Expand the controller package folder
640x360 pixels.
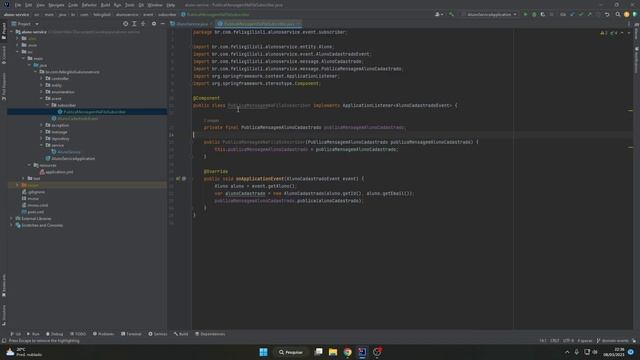pyautogui.click(x=42, y=78)
